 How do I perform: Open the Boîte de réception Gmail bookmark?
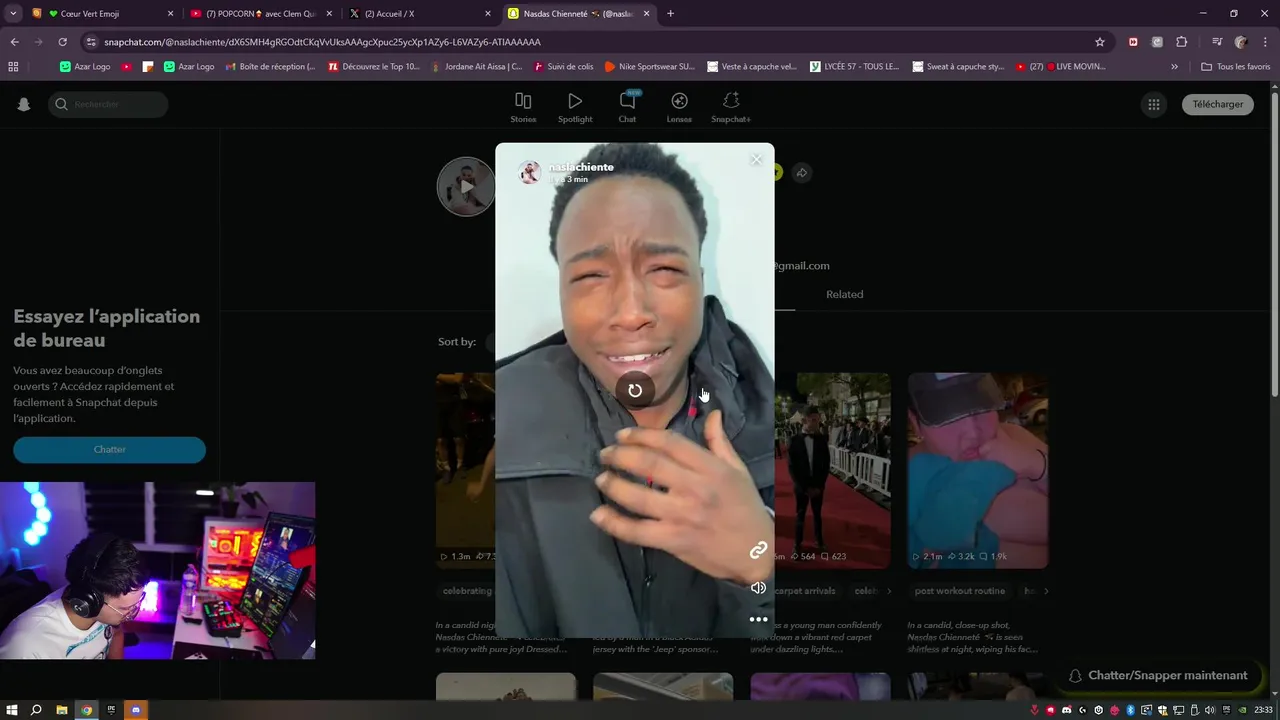(x=270, y=66)
